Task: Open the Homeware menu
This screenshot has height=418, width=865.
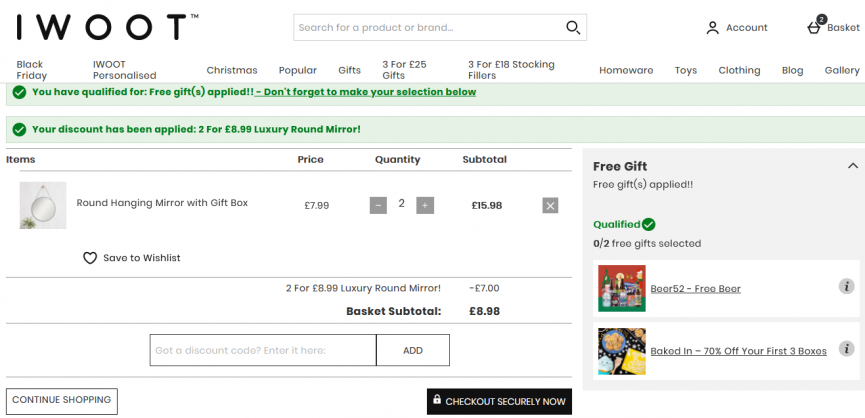Action: (626, 71)
